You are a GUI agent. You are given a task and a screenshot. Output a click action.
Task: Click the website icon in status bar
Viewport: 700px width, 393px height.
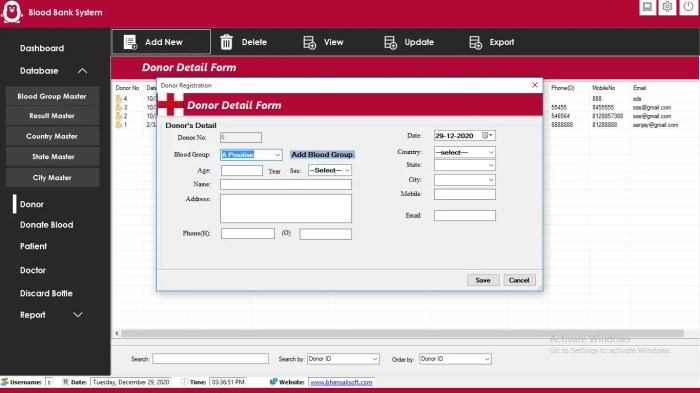[273, 382]
